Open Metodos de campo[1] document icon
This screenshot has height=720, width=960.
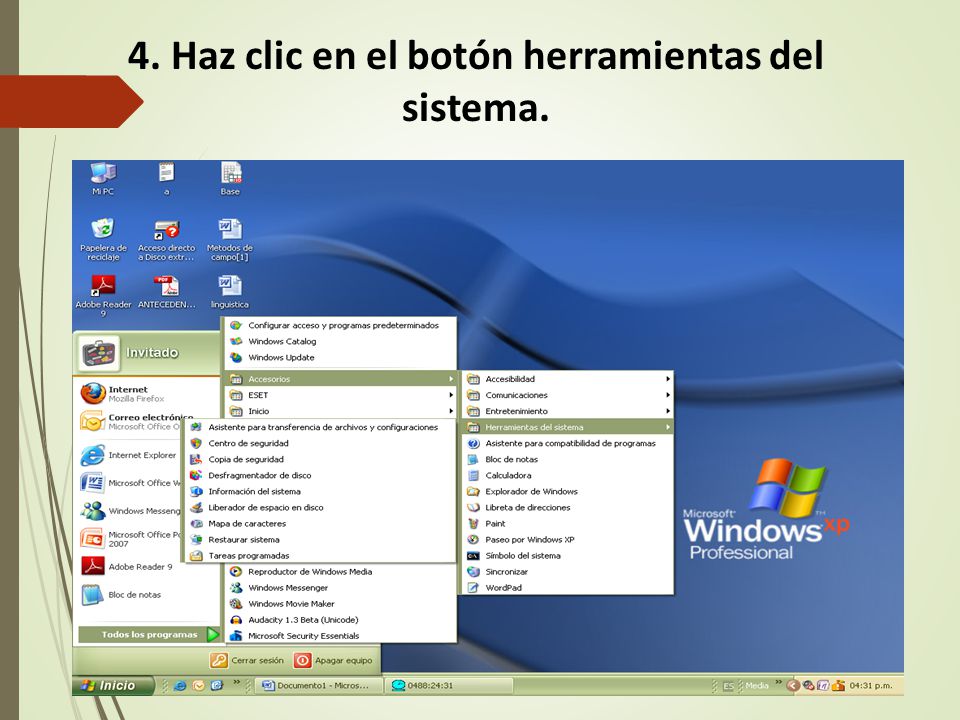(x=230, y=239)
